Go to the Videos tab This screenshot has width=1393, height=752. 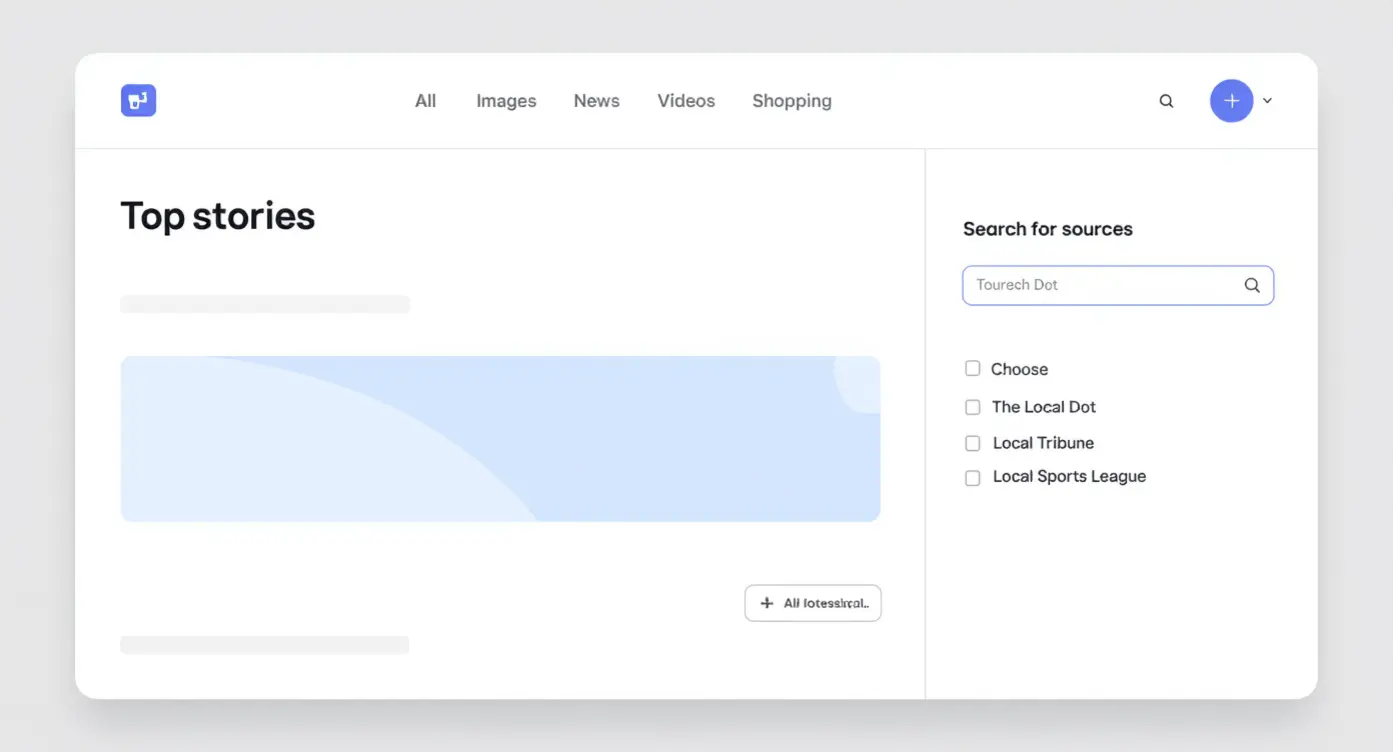686,101
